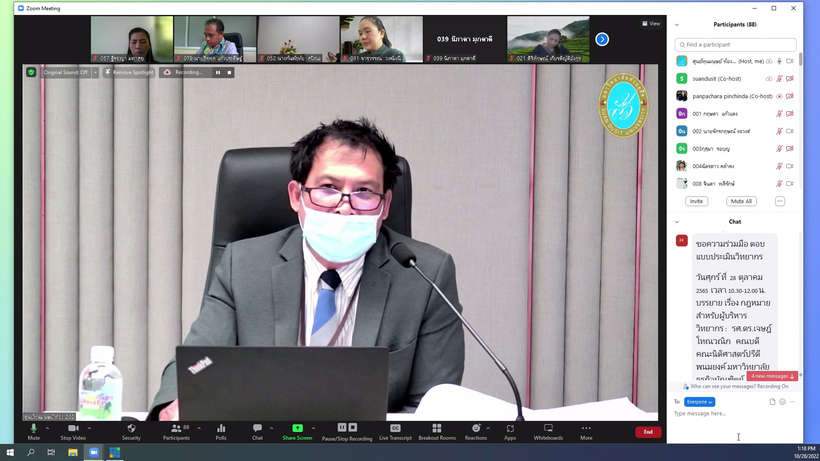Image resolution: width=820 pixels, height=461 pixels.
Task: Select video thumbnail of participant 057
Action: click(132, 39)
